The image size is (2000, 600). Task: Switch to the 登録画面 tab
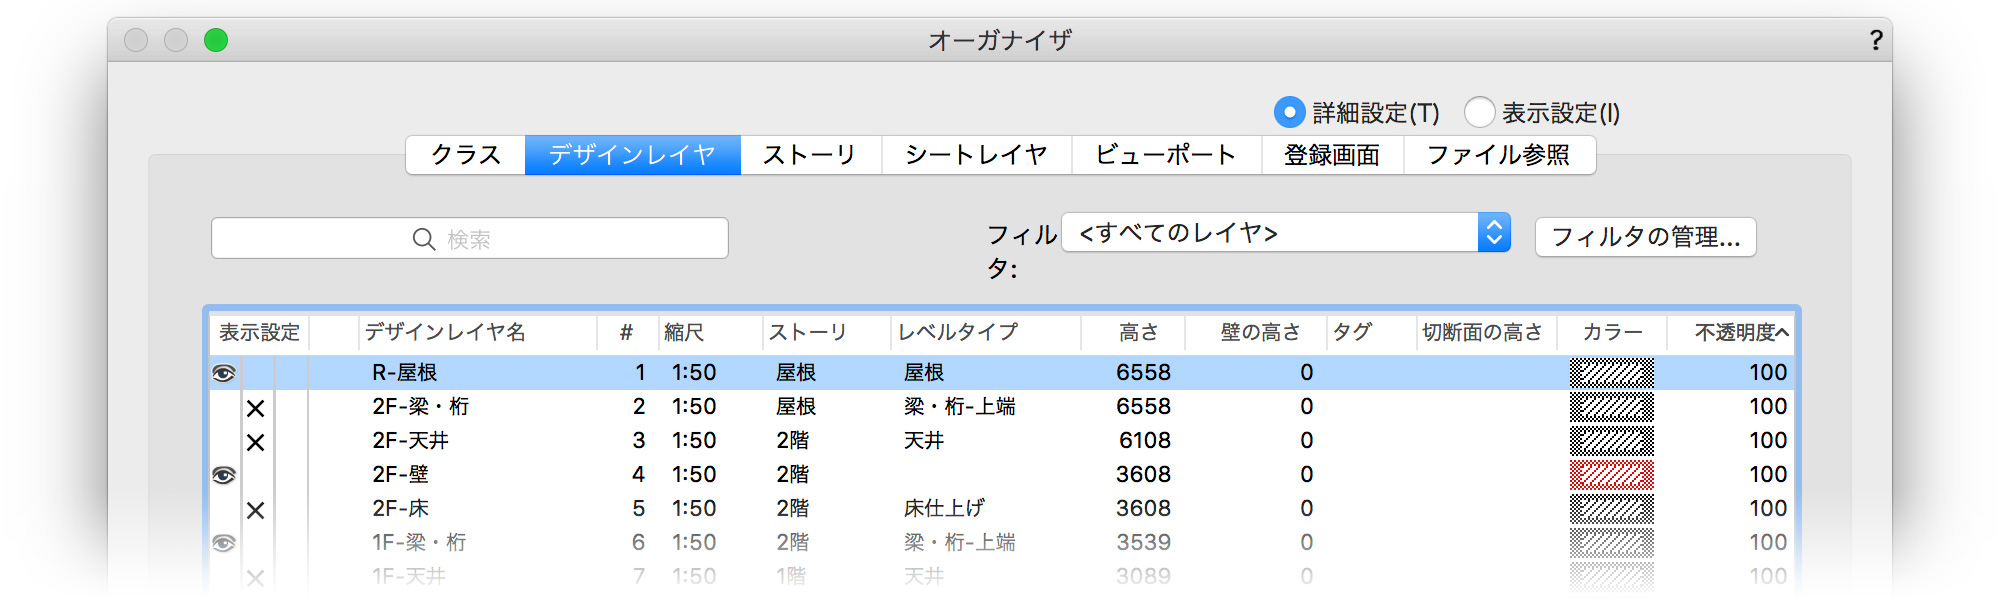(x=1332, y=155)
